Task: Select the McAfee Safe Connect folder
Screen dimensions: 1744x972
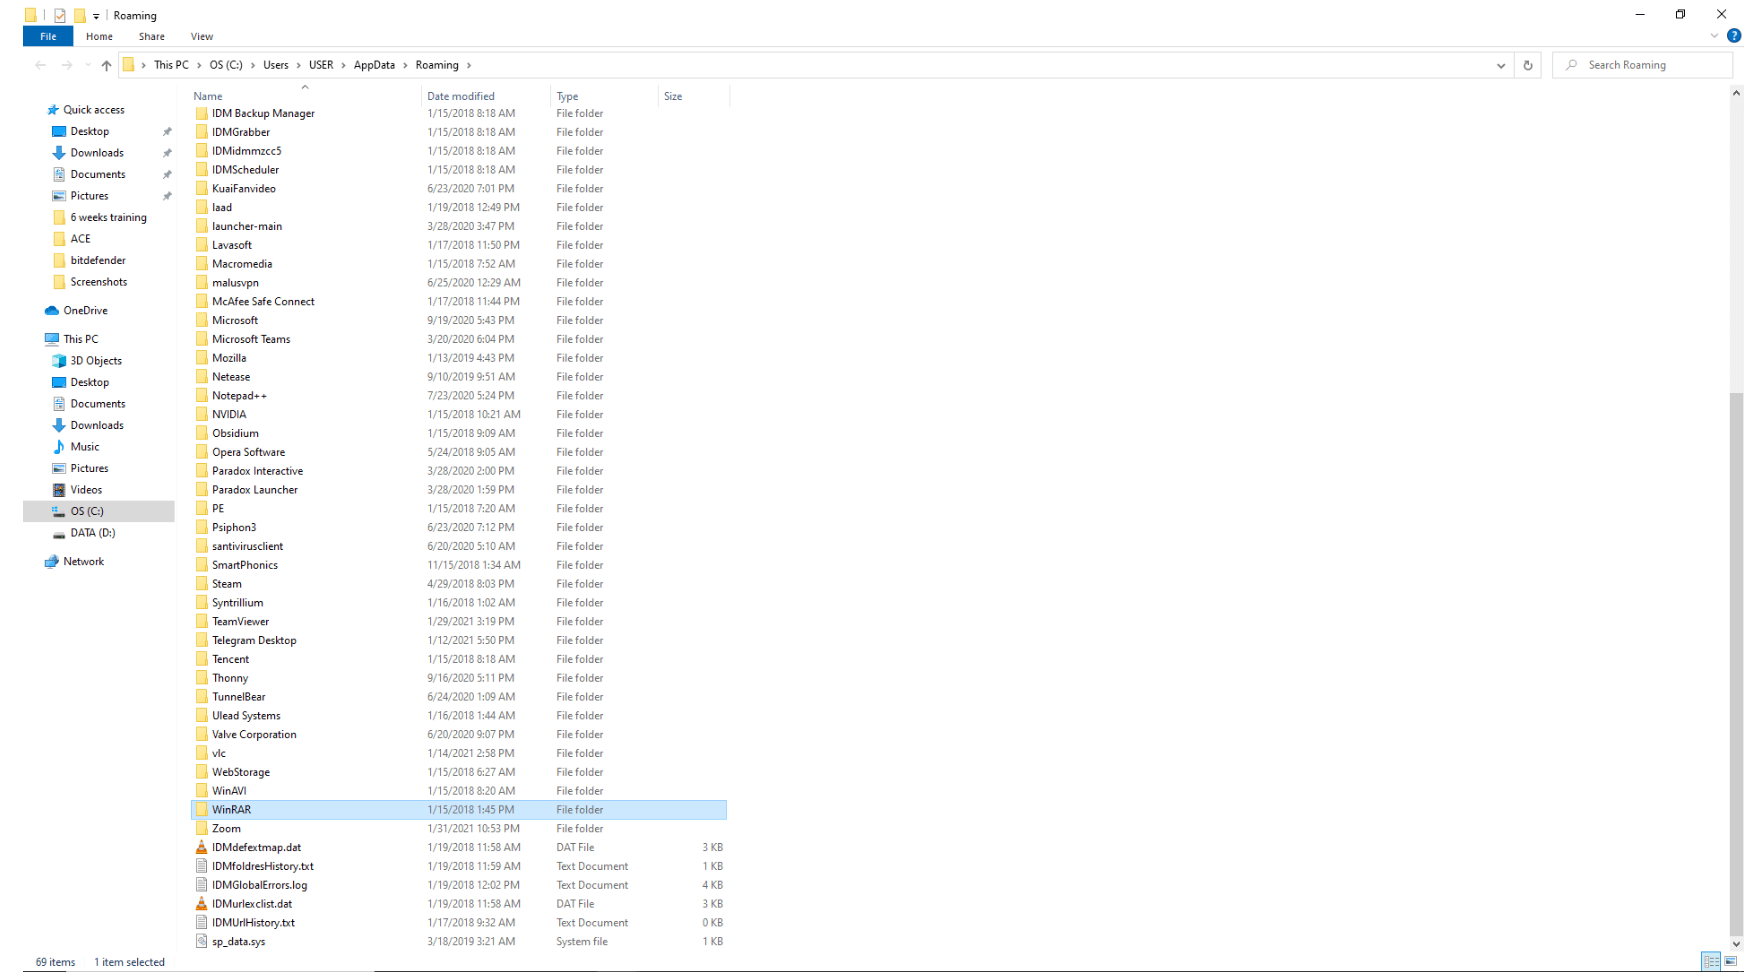Action: point(263,301)
